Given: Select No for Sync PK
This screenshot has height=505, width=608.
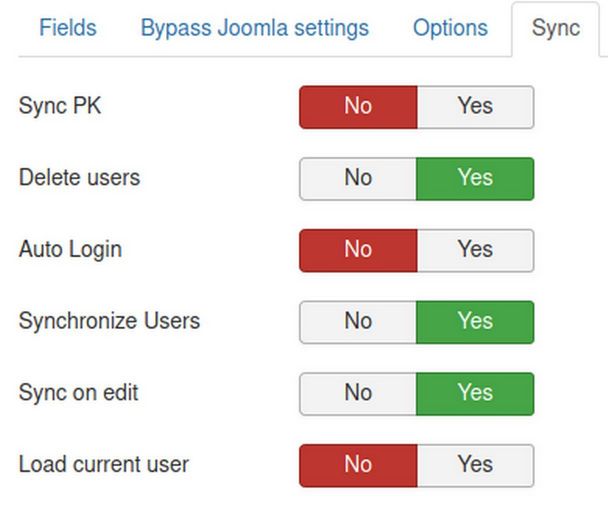Looking at the screenshot, I should point(358,106).
